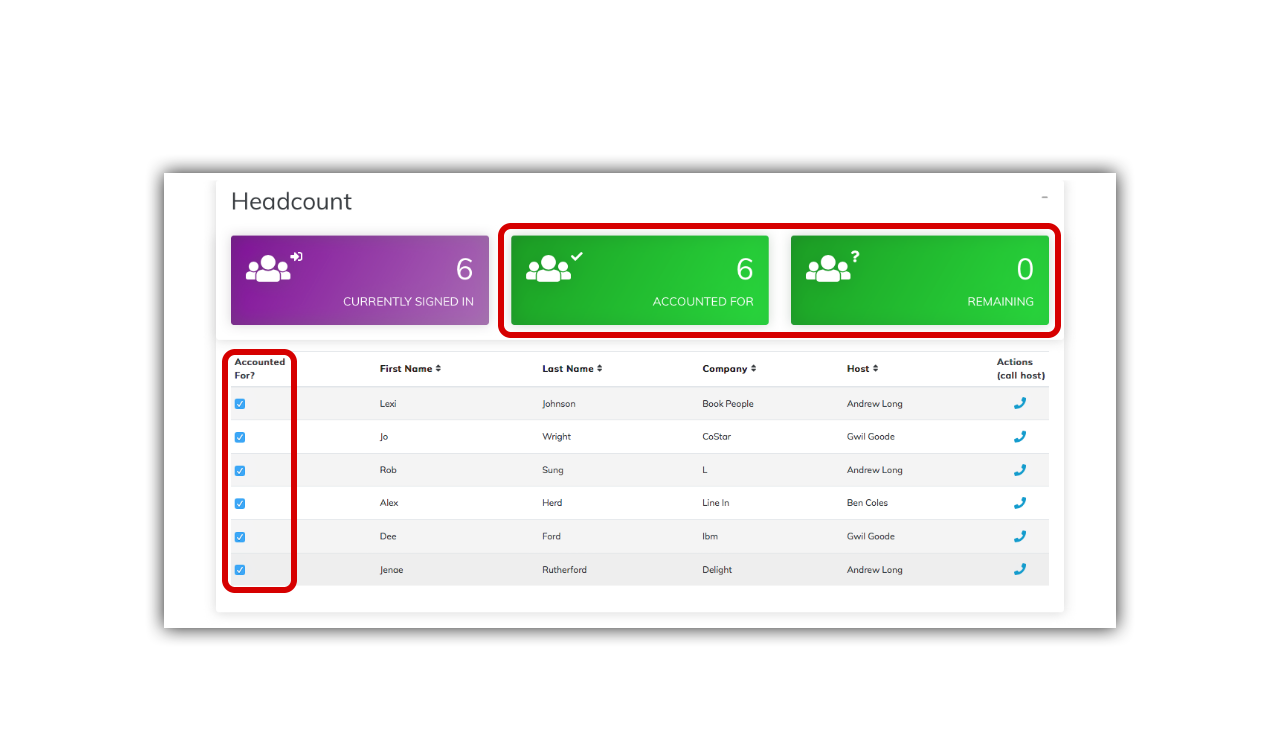
Task: Select host Andrew Long in Jenae's row
Action: point(874,570)
